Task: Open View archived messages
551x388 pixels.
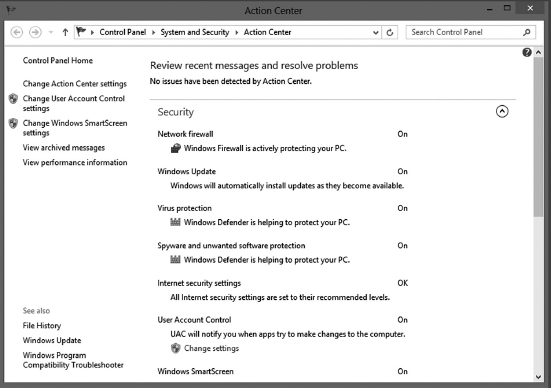Action: click(64, 148)
